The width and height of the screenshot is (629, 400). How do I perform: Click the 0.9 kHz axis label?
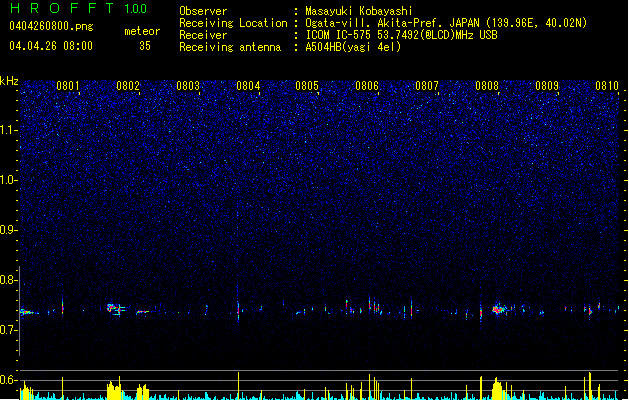pyautogui.click(x=8, y=230)
